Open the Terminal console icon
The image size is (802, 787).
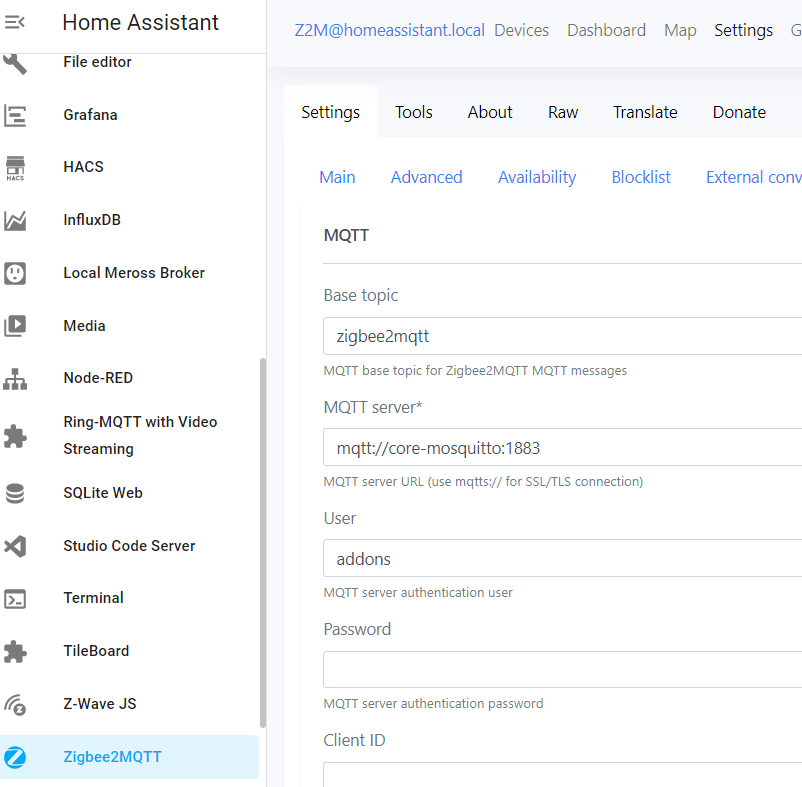tap(15, 599)
